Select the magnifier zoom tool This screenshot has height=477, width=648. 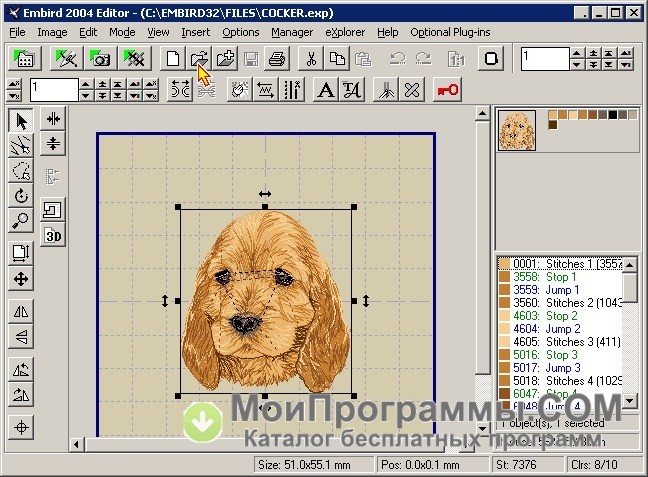[21, 220]
